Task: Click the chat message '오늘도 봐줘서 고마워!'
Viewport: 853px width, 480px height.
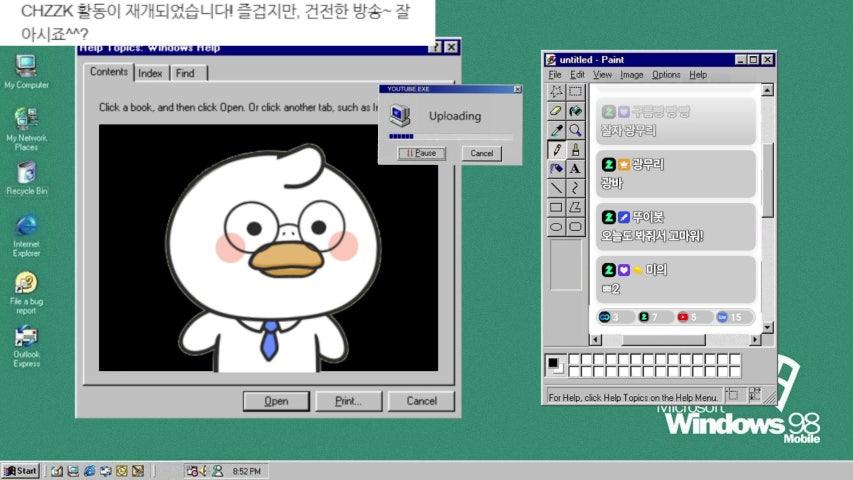Action: click(x=652, y=236)
